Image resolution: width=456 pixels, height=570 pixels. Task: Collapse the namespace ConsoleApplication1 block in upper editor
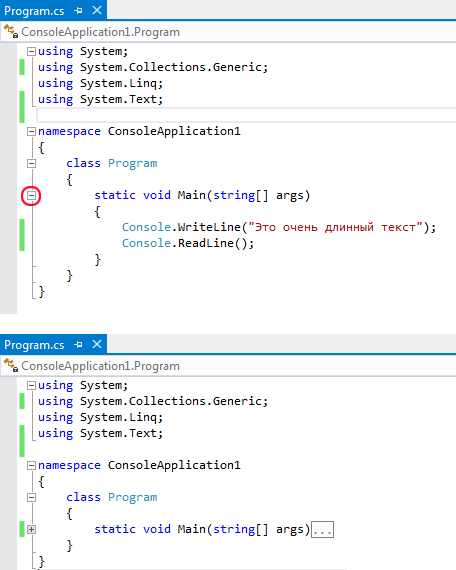pyautogui.click(x=32, y=131)
